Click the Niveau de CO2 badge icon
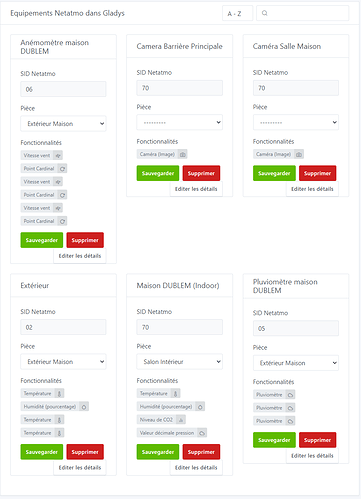This screenshot has width=361, height=499. point(181,420)
